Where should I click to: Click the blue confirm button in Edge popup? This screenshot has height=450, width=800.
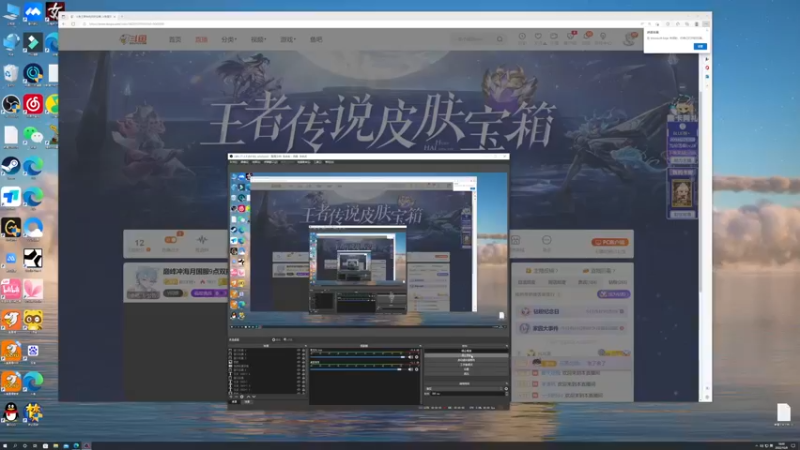700,46
